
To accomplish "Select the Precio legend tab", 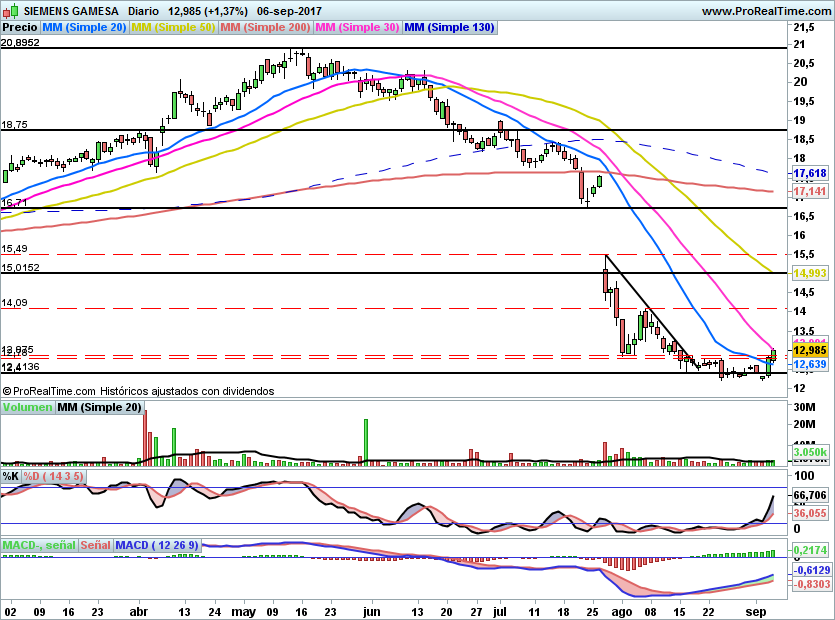I will click(x=20, y=27).
